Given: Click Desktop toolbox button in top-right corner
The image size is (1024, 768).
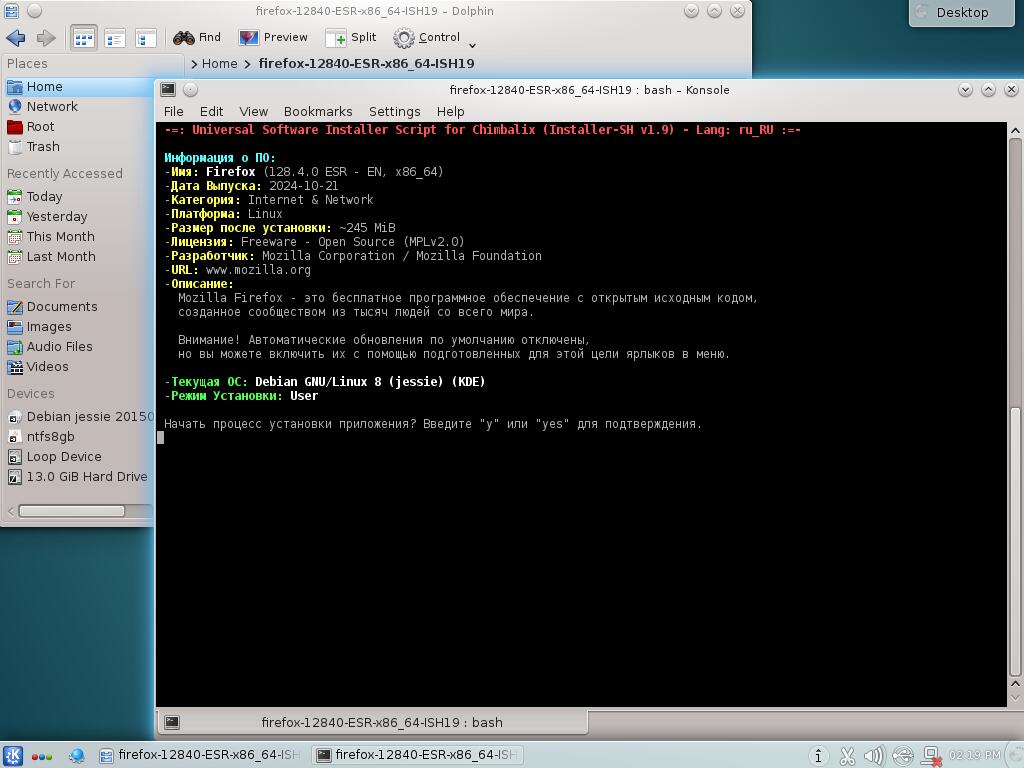Looking at the screenshot, I should click(962, 12).
